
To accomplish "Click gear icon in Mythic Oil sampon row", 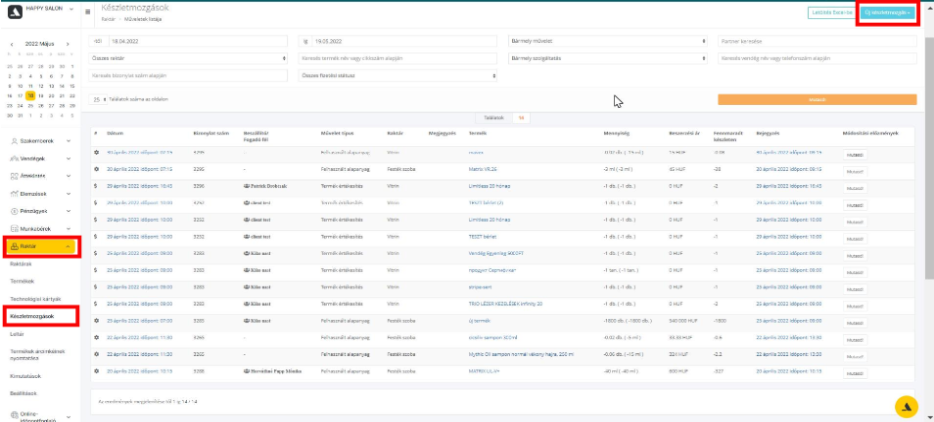I will [x=96, y=354].
